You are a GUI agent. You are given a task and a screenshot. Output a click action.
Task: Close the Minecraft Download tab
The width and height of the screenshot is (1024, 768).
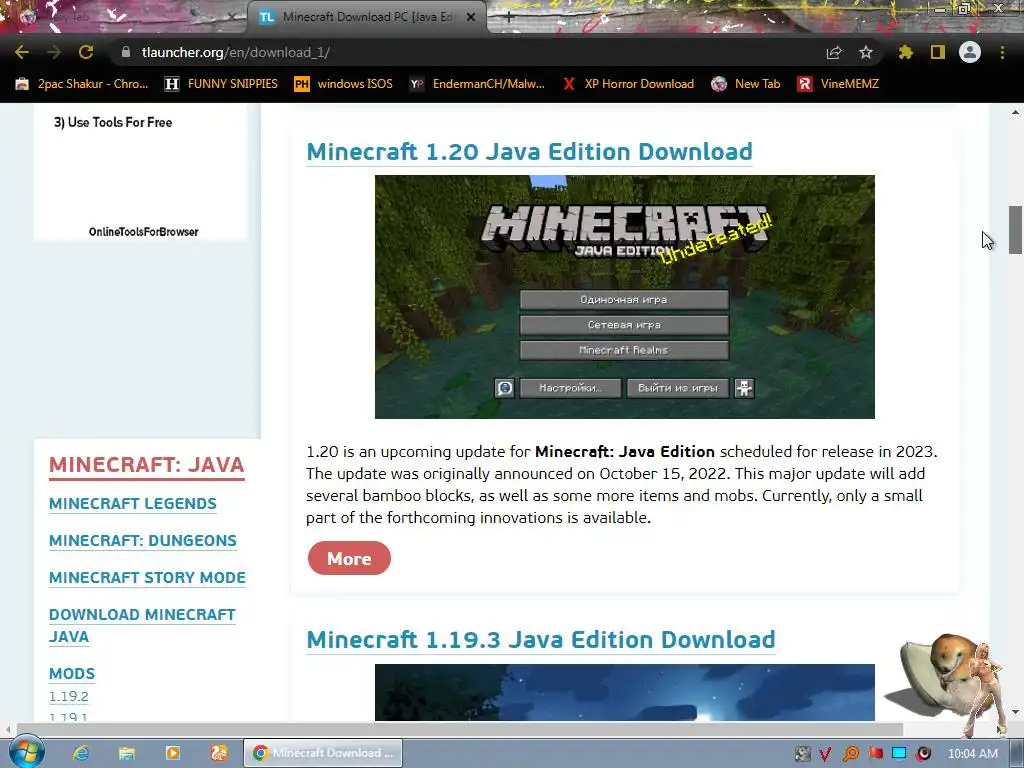(470, 17)
